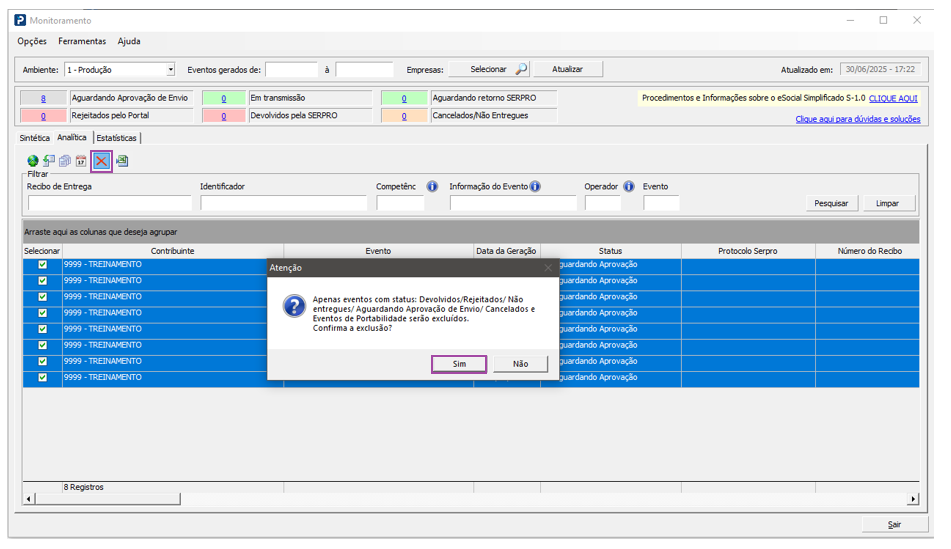The height and width of the screenshot is (549, 951).
Task: Click the 'Arraste aqui as colunas' grouping bar
Action: [471, 232]
